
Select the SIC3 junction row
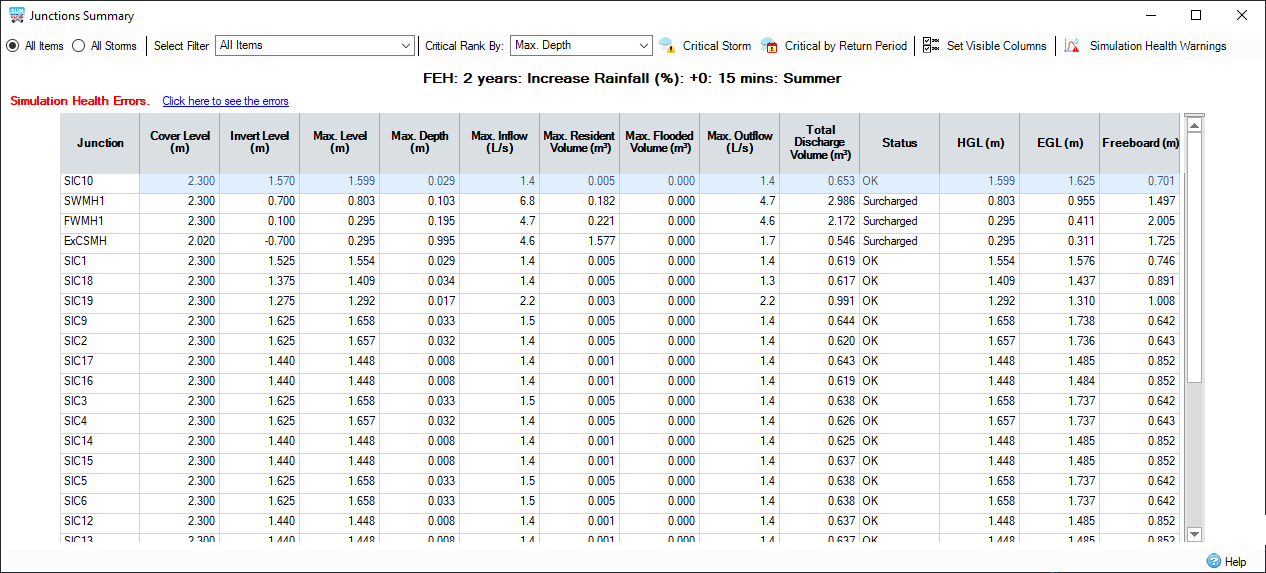pyautogui.click(x=620, y=401)
